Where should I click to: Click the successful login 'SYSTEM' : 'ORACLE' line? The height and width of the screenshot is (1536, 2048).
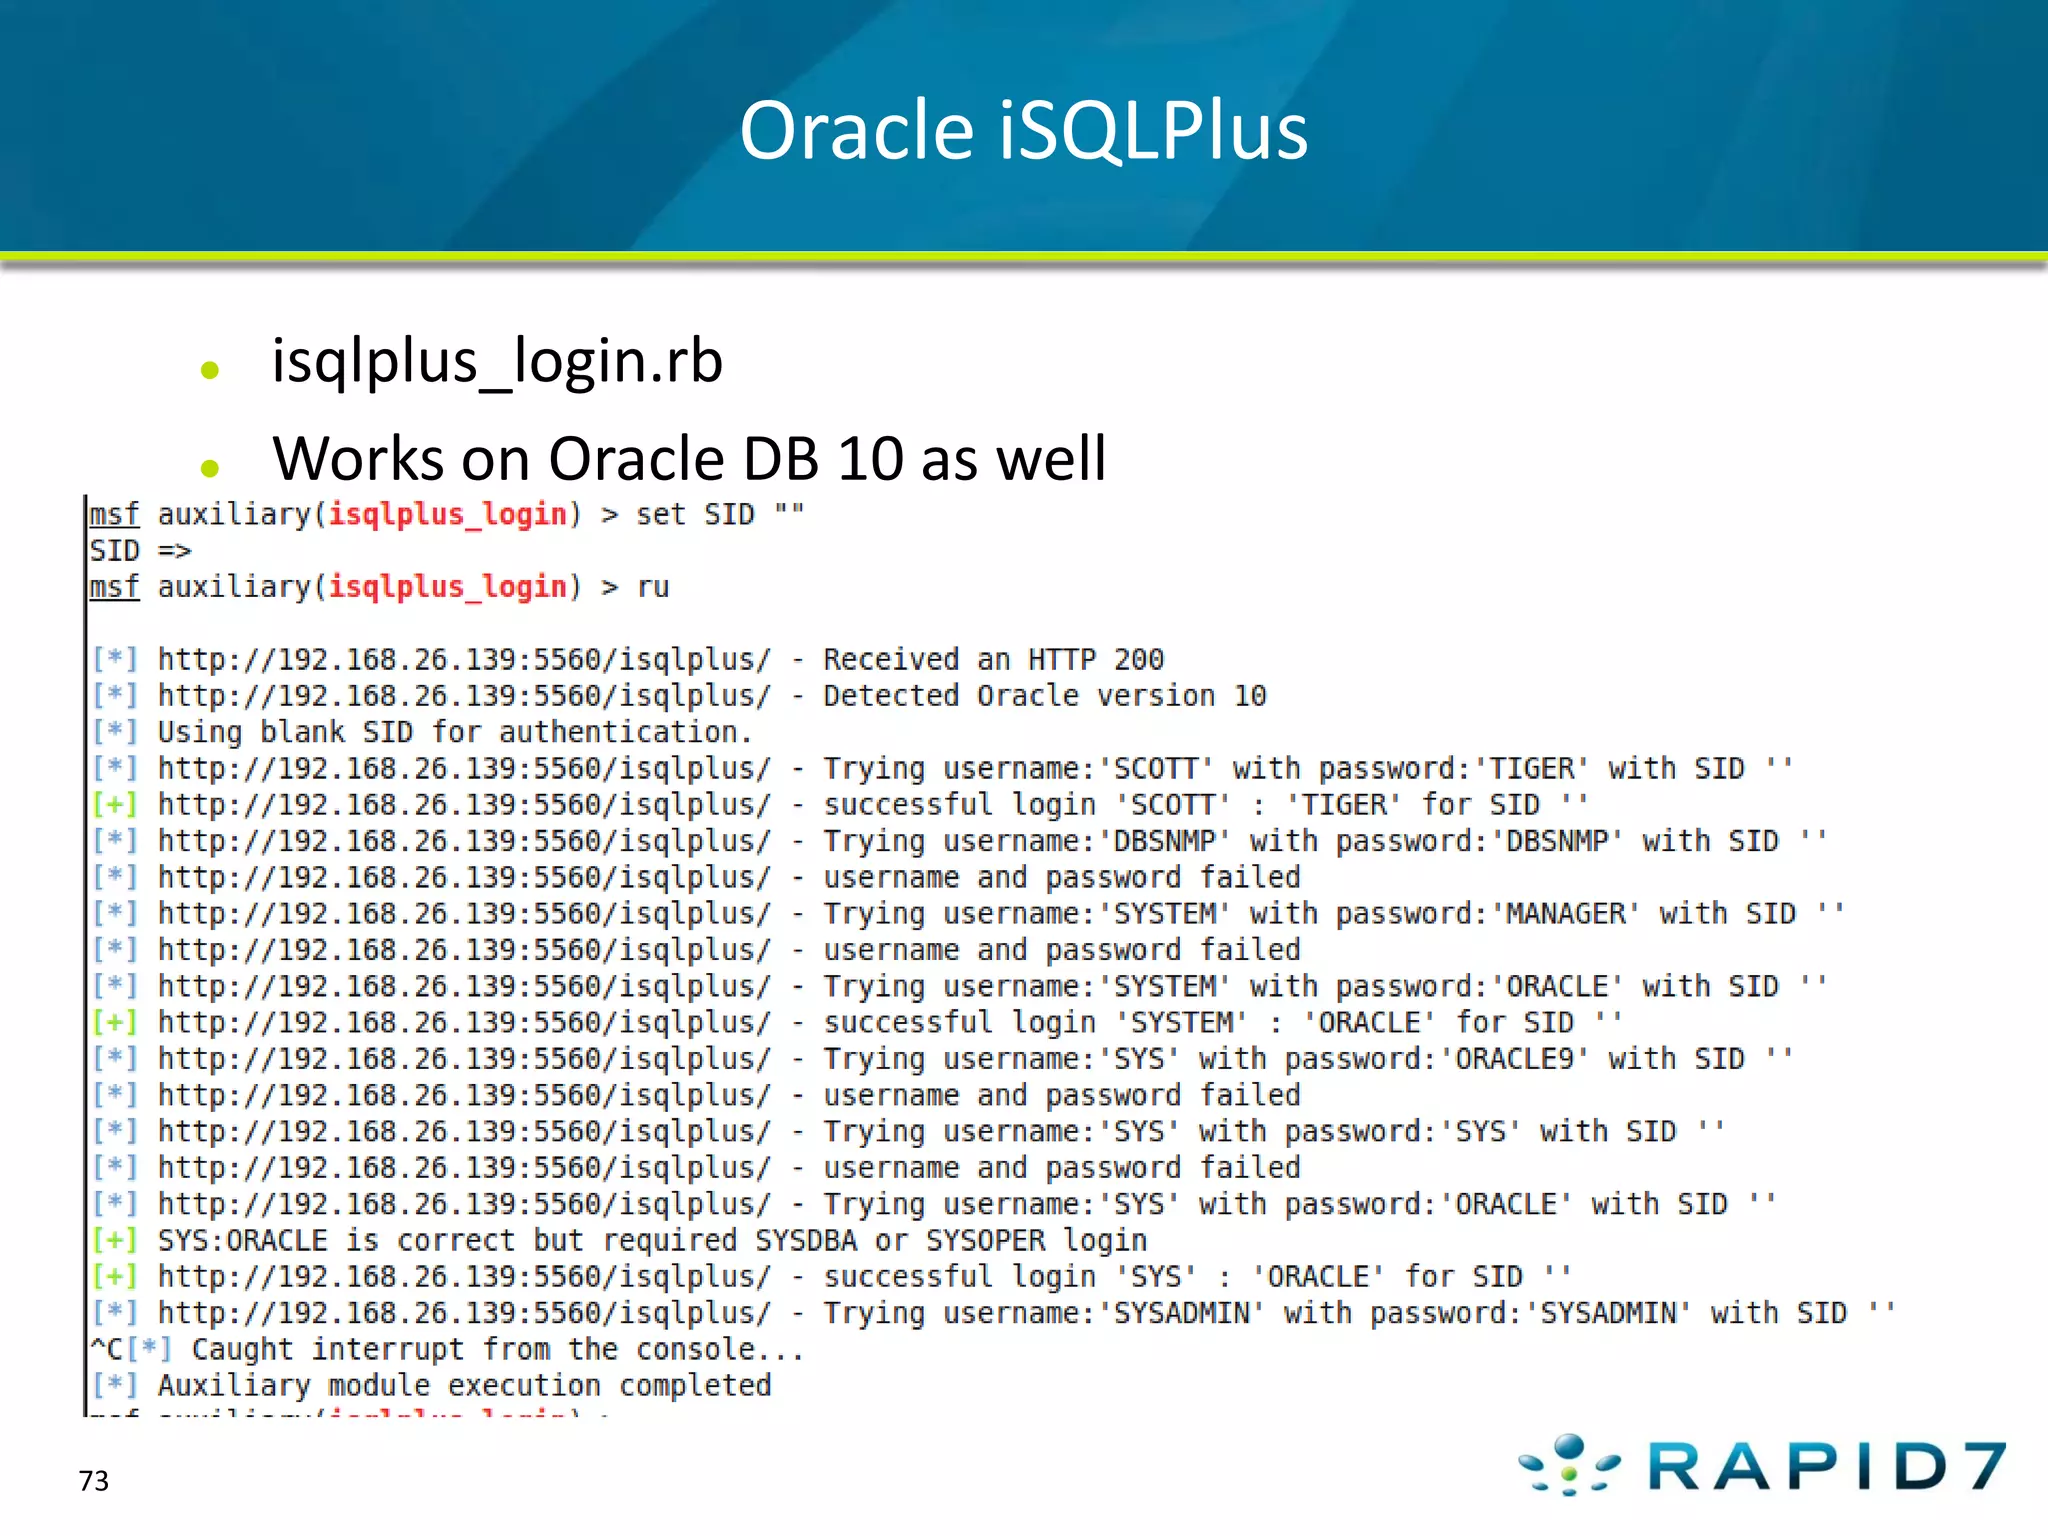tap(857, 1023)
